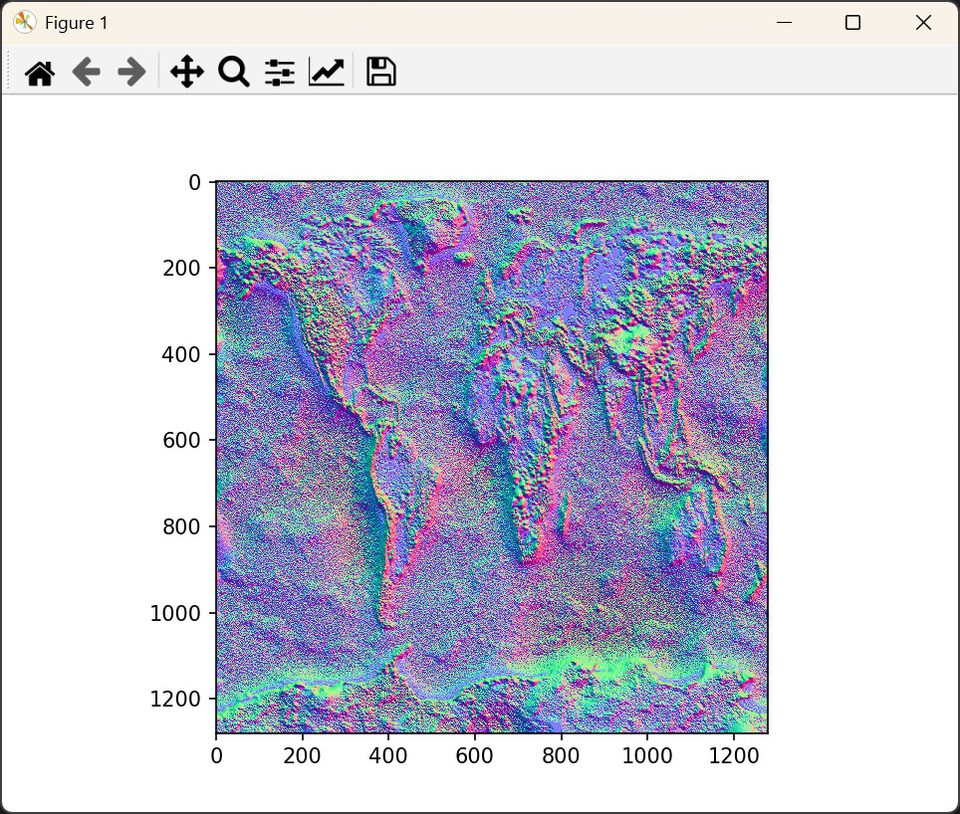Click the x-axis tick label 600
960x814 pixels.
474,756
